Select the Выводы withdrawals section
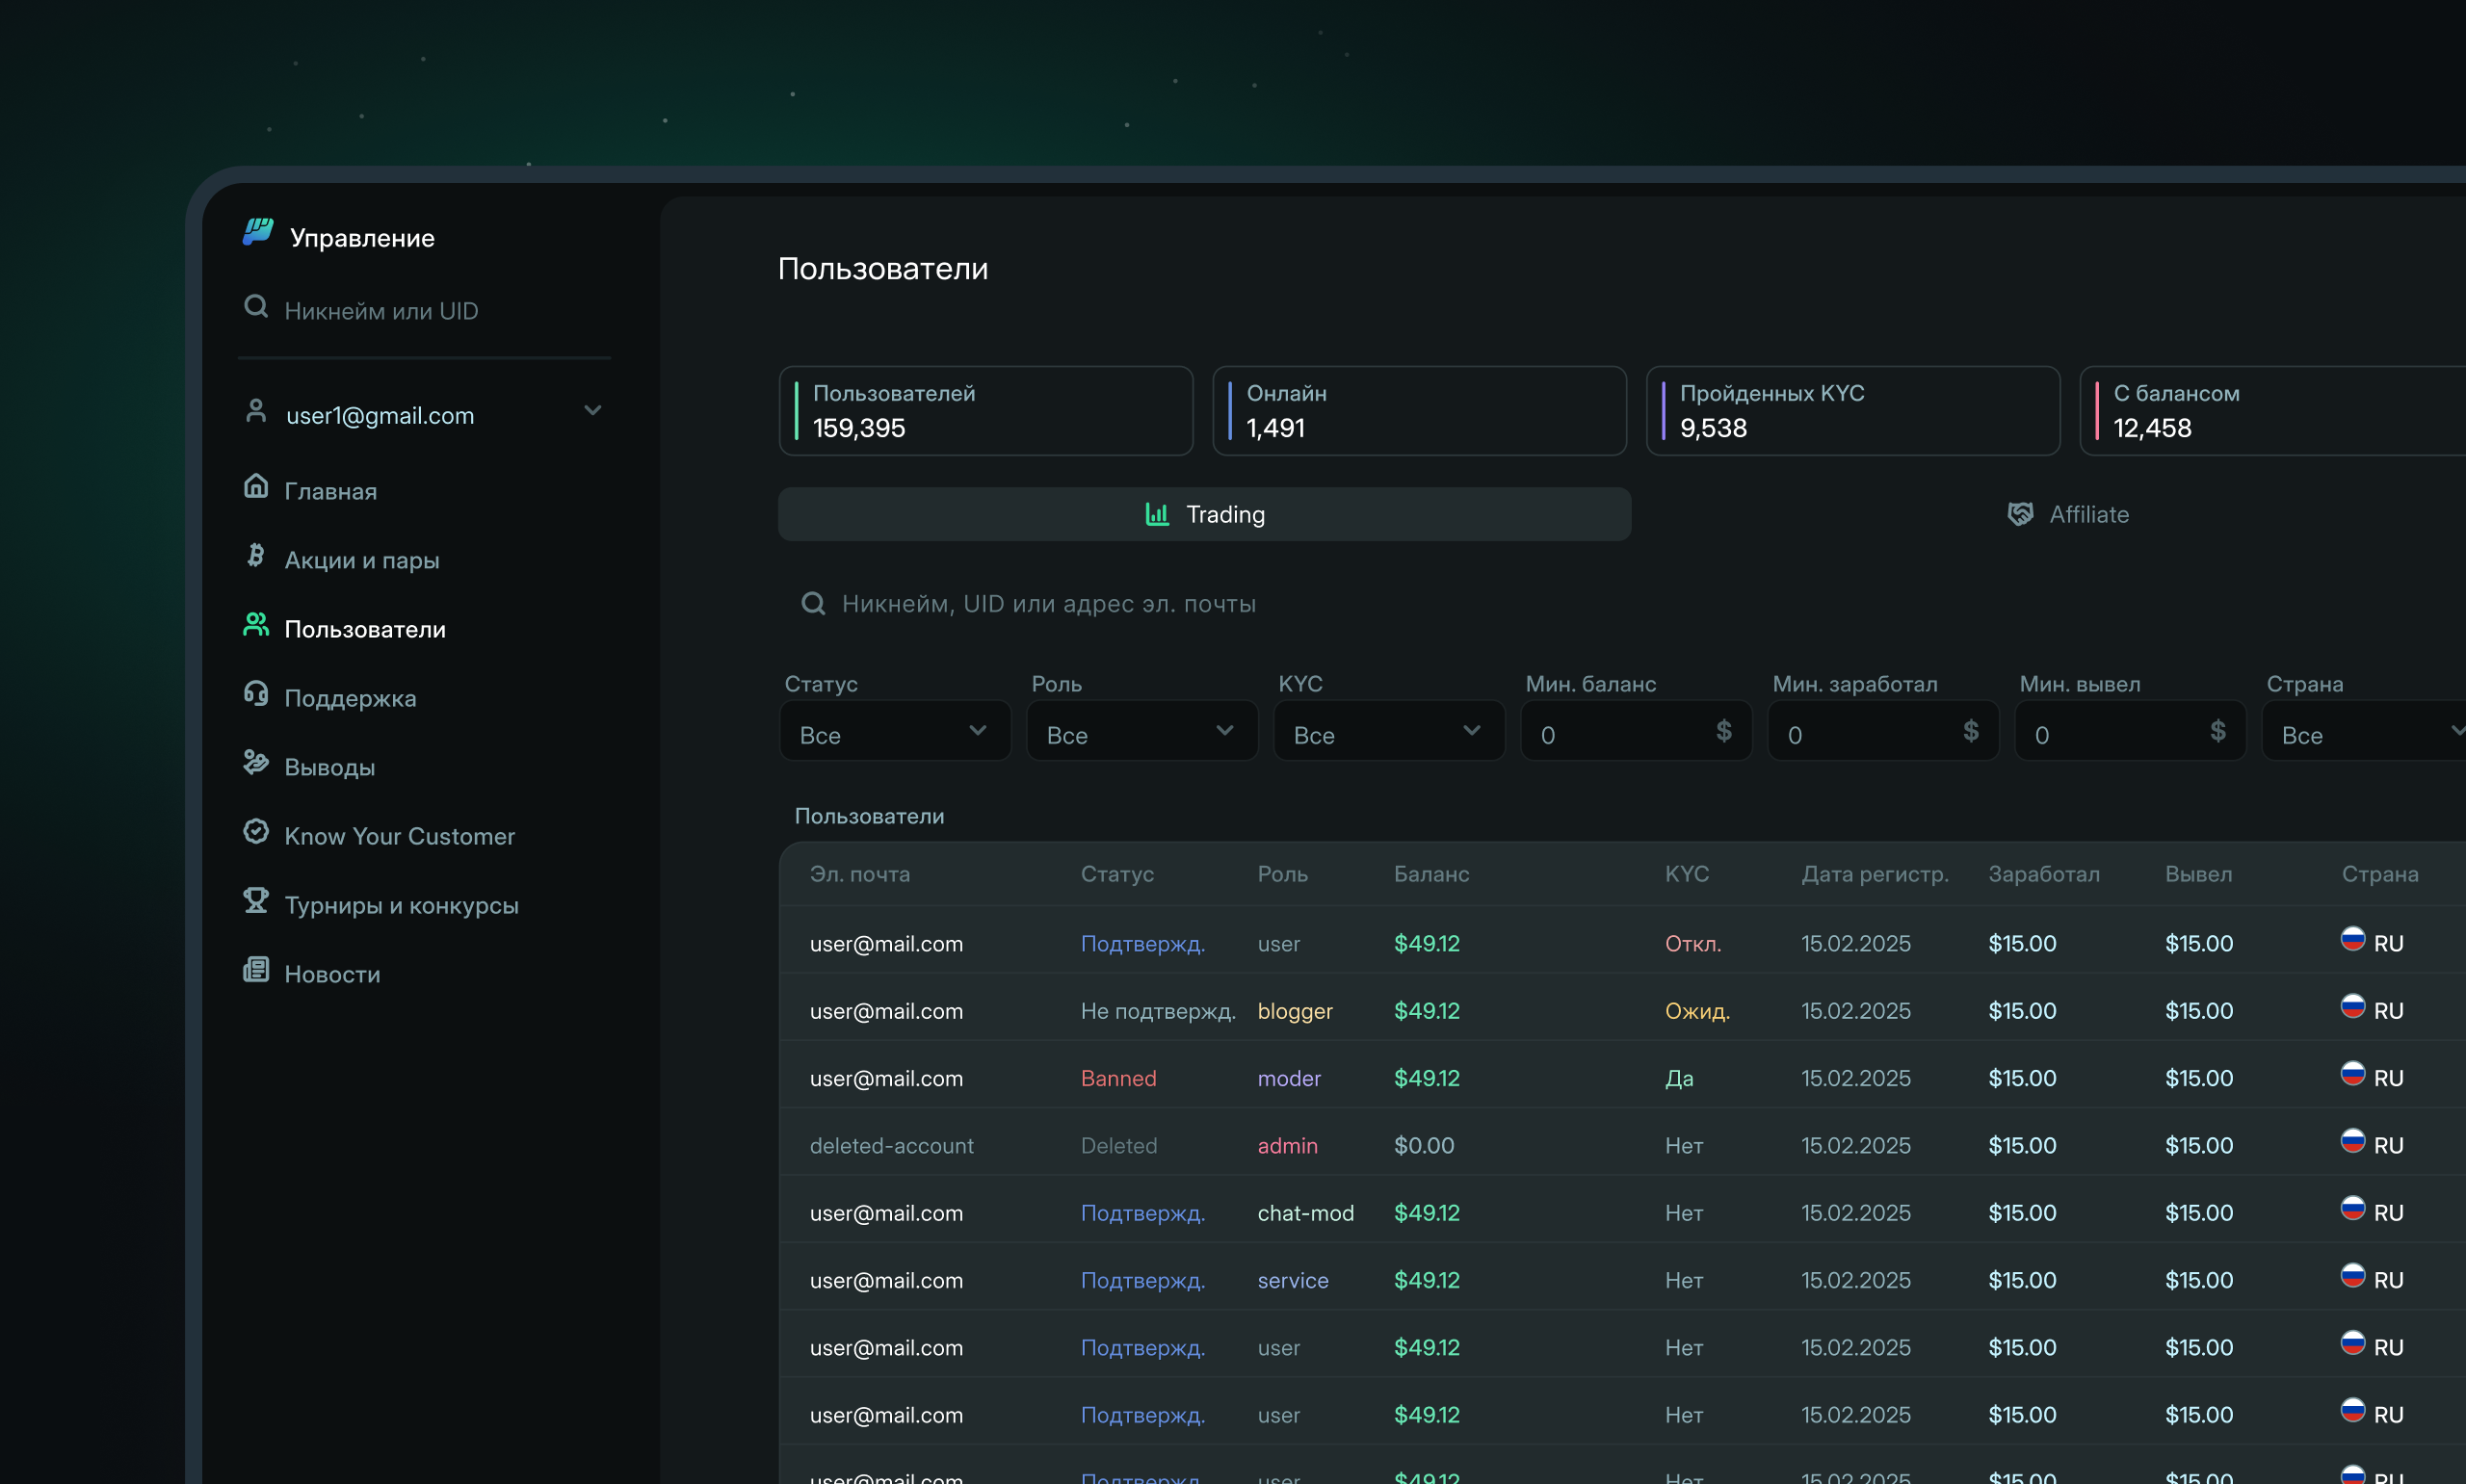Screen dimensions: 2466x1484 tap(331, 766)
